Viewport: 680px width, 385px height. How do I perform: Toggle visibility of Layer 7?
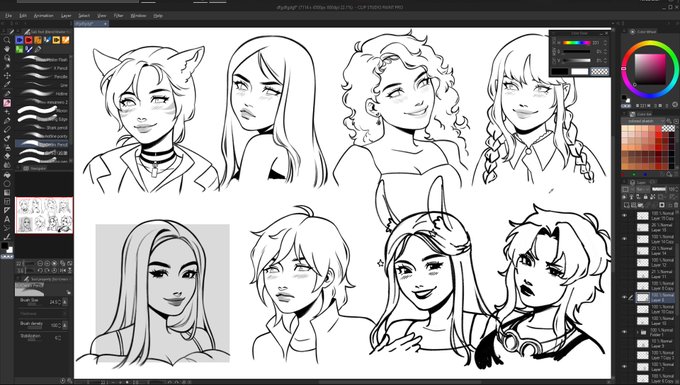(624, 367)
